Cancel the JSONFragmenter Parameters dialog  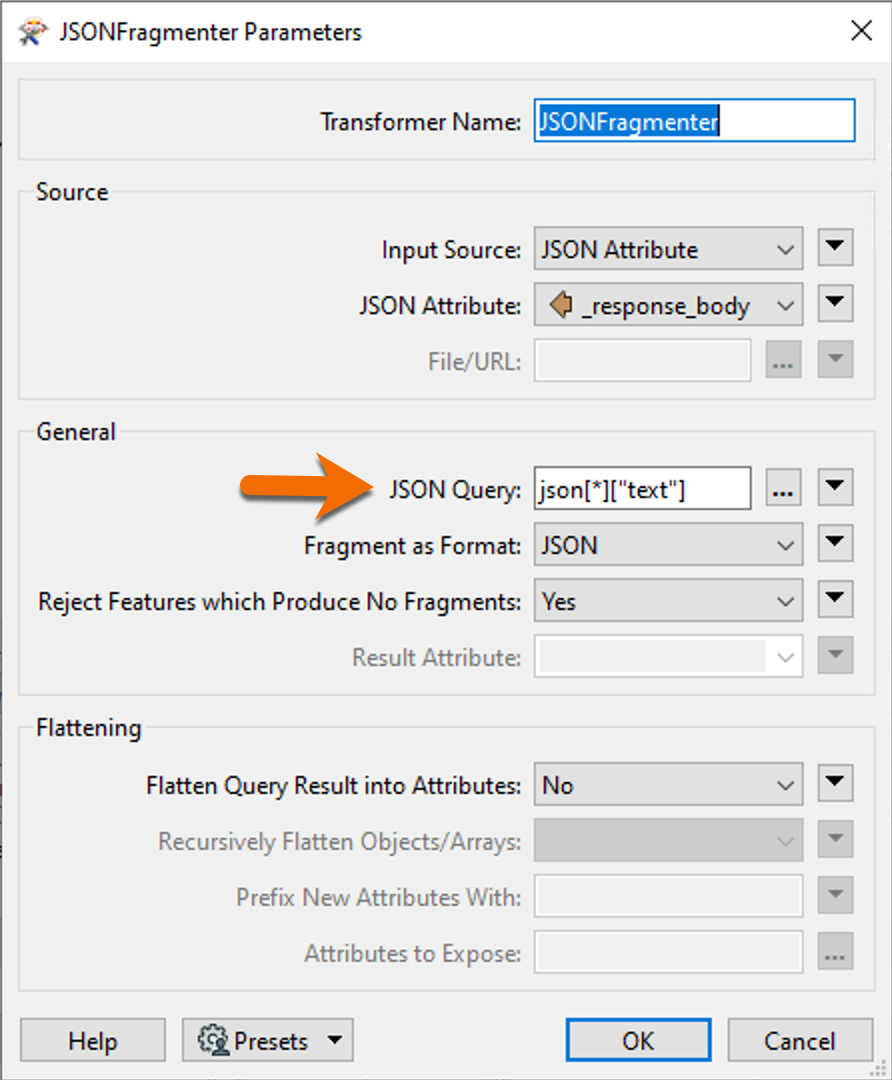pyautogui.click(x=800, y=1040)
